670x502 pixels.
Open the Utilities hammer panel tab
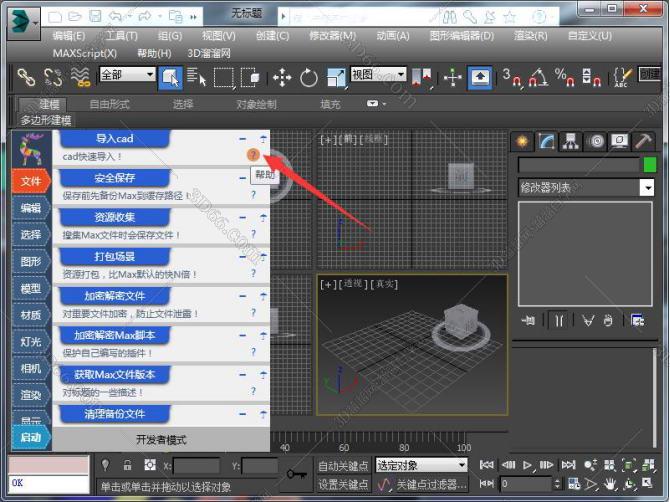644,141
